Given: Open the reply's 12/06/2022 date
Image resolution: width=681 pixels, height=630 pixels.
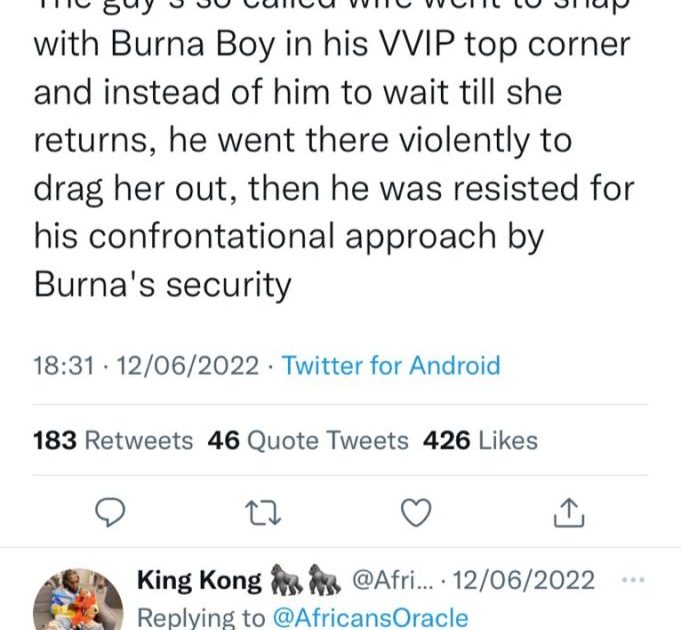Looking at the screenshot, I should [x=528, y=580].
